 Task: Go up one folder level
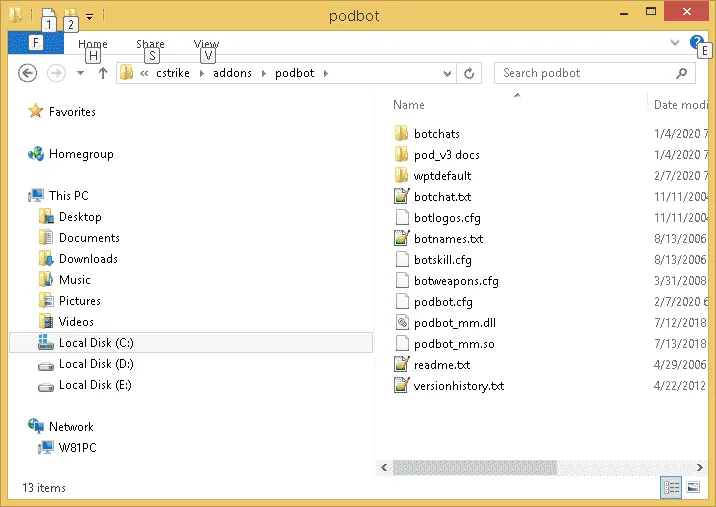103,73
